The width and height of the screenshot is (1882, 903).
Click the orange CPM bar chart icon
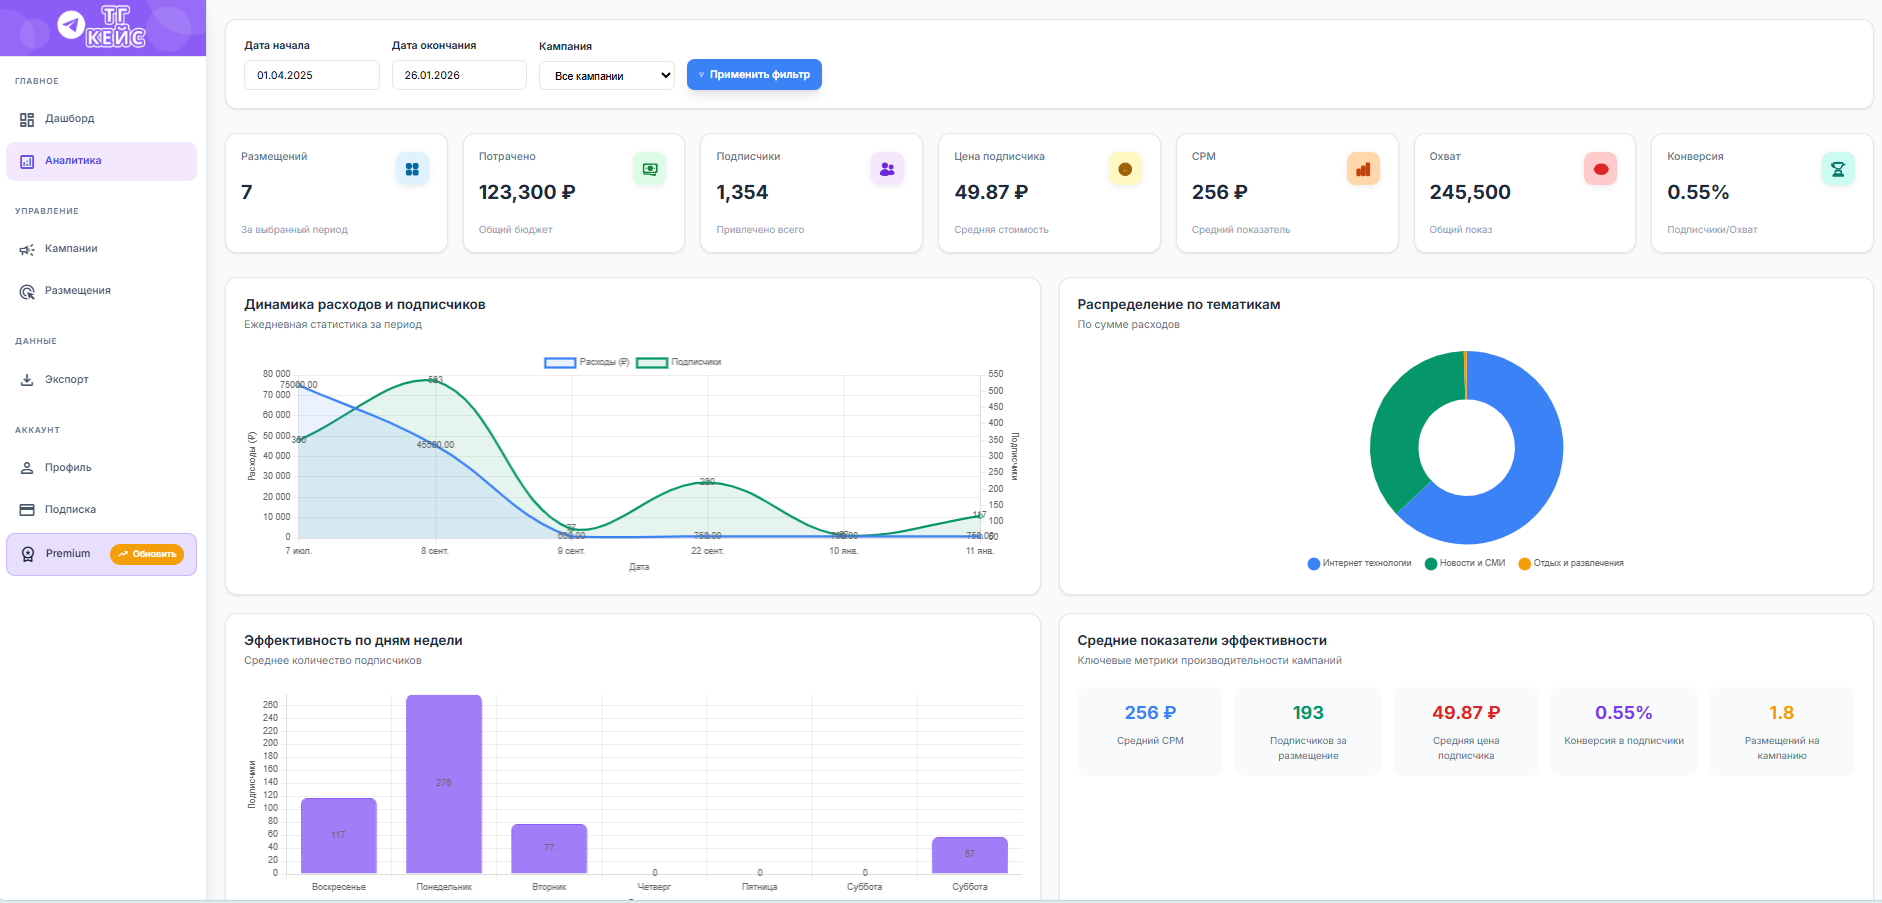(1363, 169)
